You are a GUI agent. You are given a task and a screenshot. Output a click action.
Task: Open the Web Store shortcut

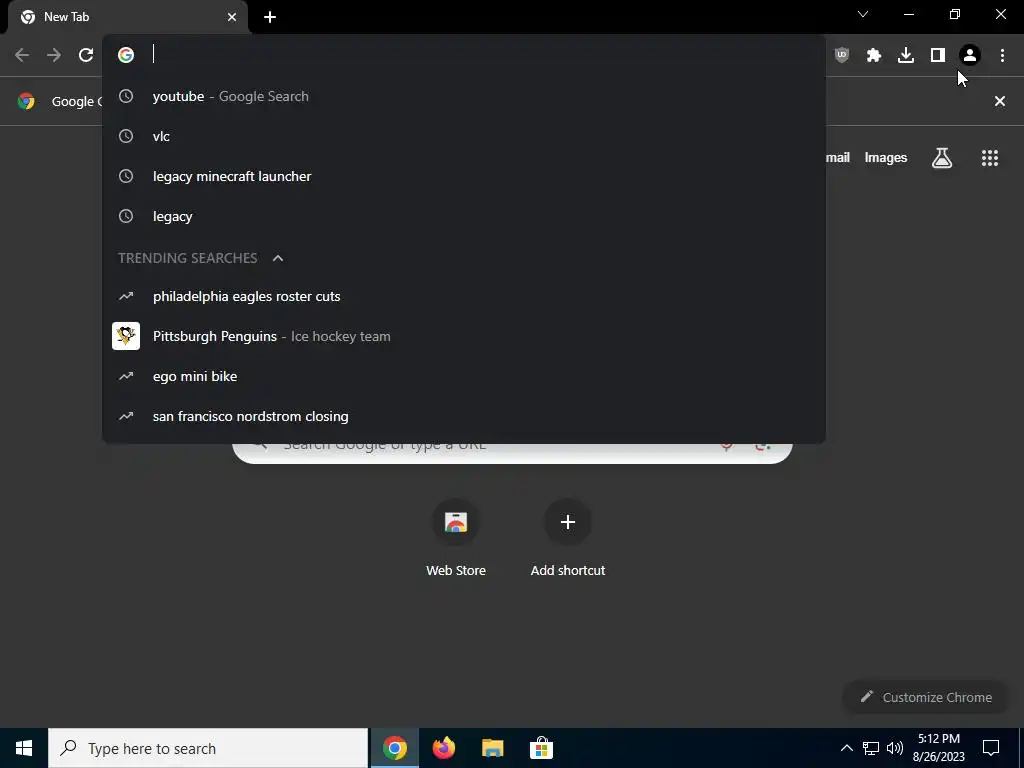[456, 538]
